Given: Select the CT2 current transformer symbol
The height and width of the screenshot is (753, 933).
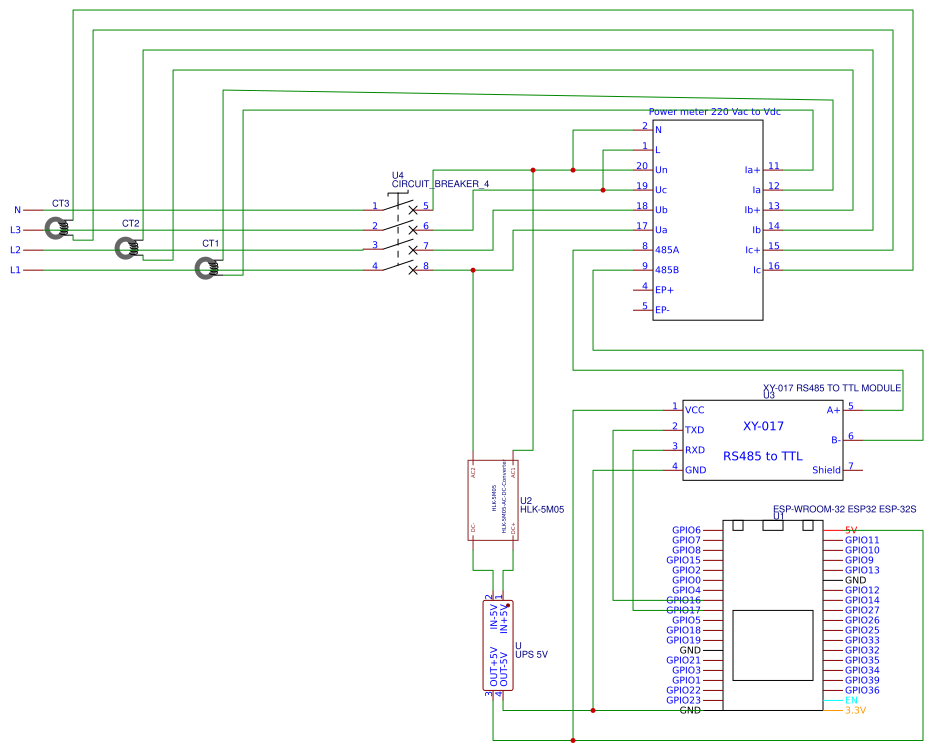Looking at the screenshot, I should (x=127, y=248).
